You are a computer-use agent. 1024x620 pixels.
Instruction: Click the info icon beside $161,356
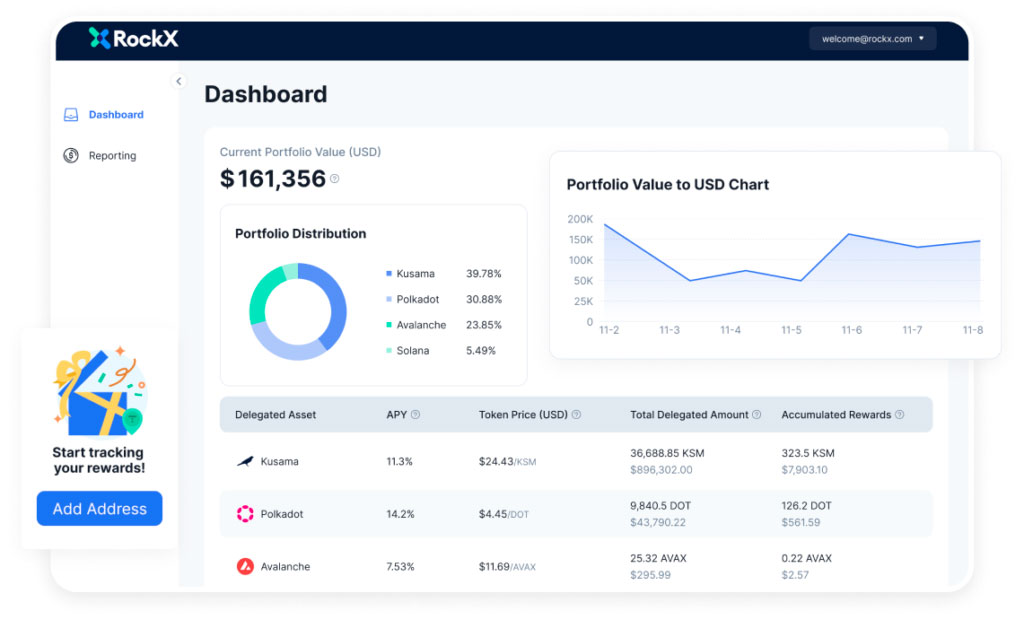click(334, 179)
